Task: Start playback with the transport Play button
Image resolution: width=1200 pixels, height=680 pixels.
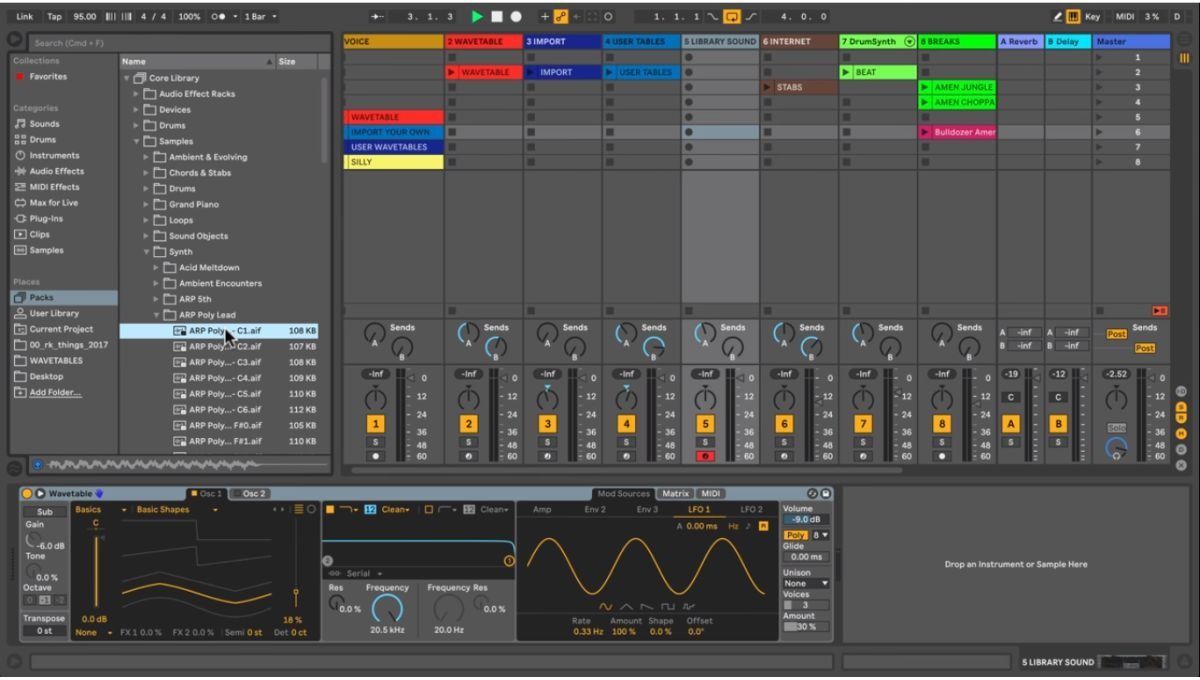Action: click(477, 17)
